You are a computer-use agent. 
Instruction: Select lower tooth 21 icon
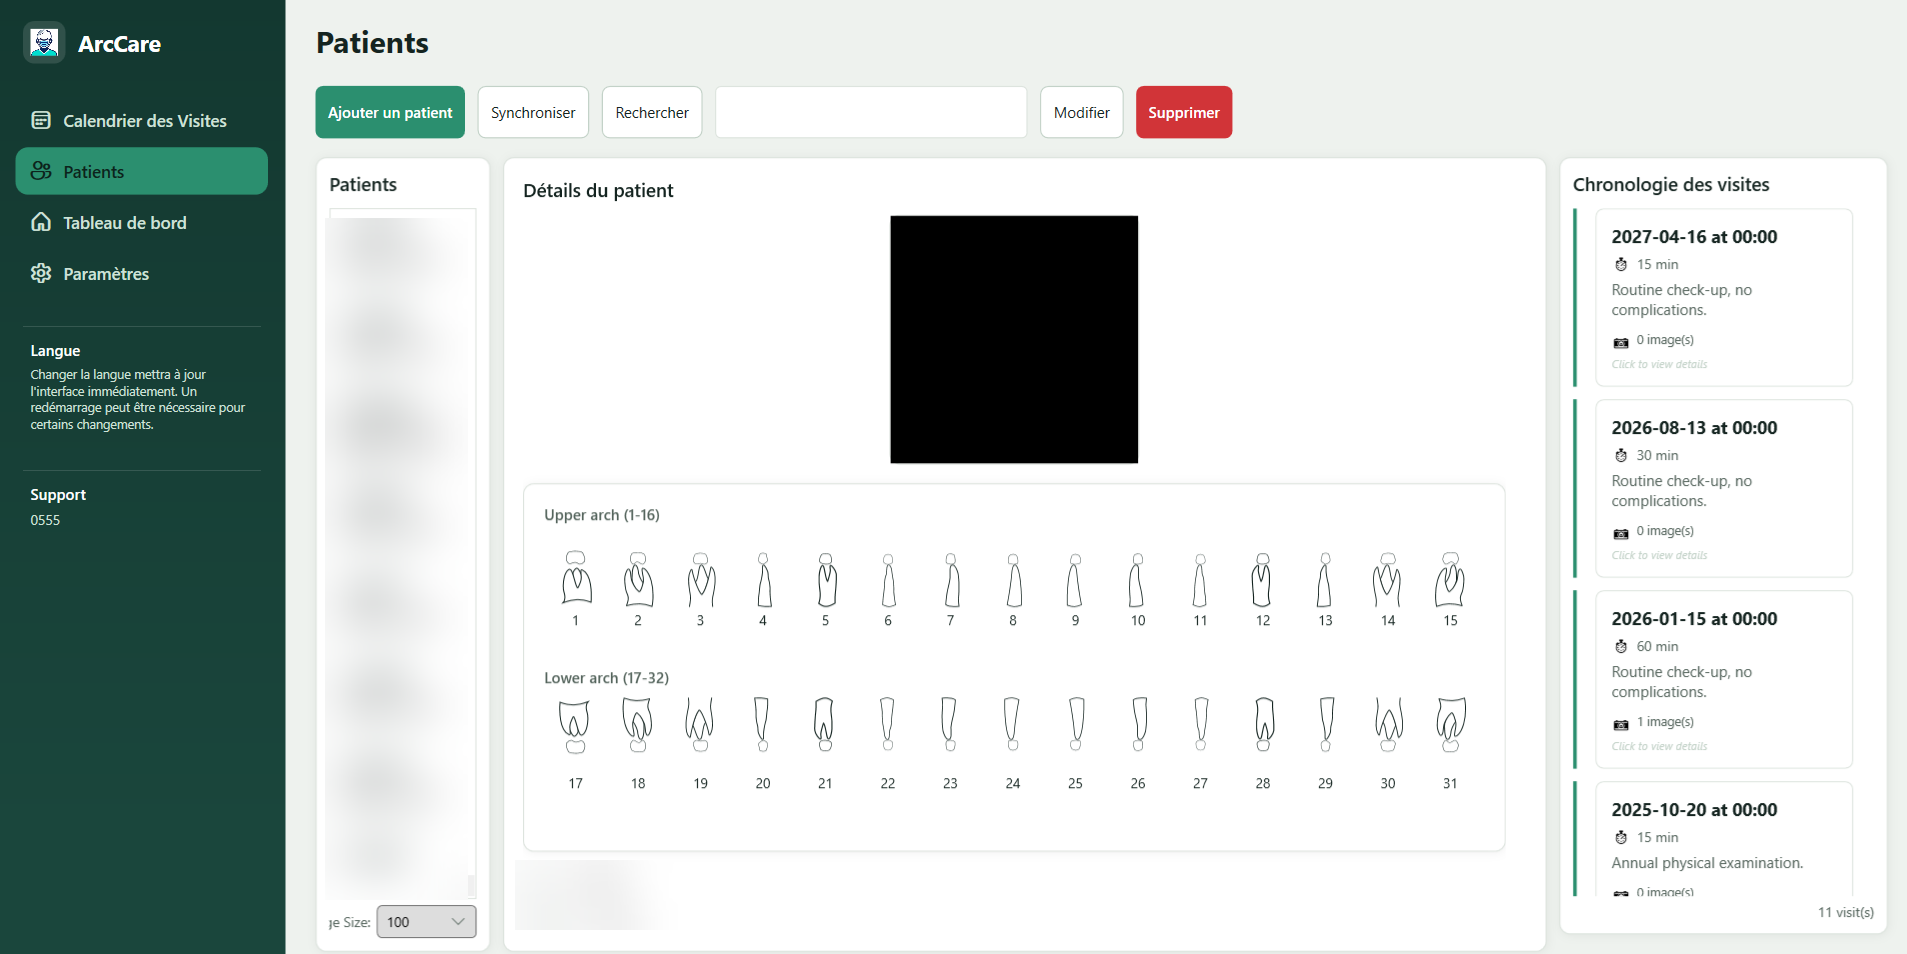pos(826,725)
